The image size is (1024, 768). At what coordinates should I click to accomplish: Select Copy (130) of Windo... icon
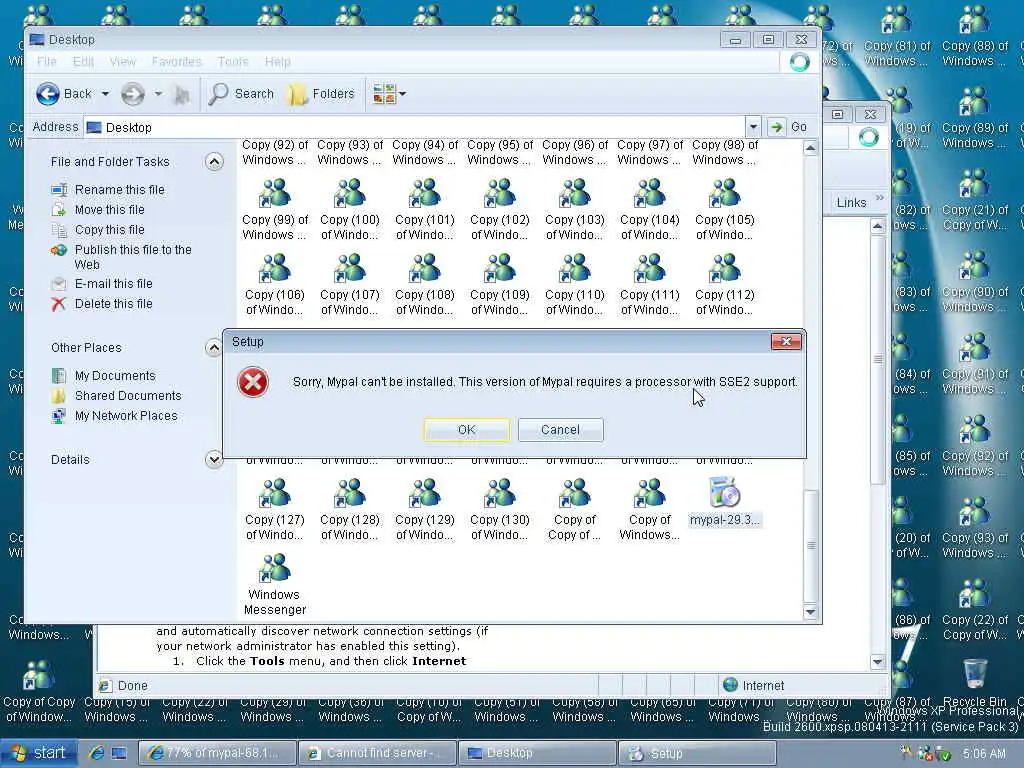pyautogui.click(x=500, y=509)
